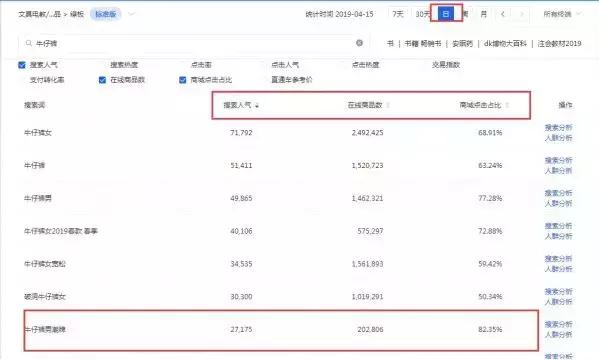
Task: Enable the 交易指数 metric
Action: click(x=446, y=65)
